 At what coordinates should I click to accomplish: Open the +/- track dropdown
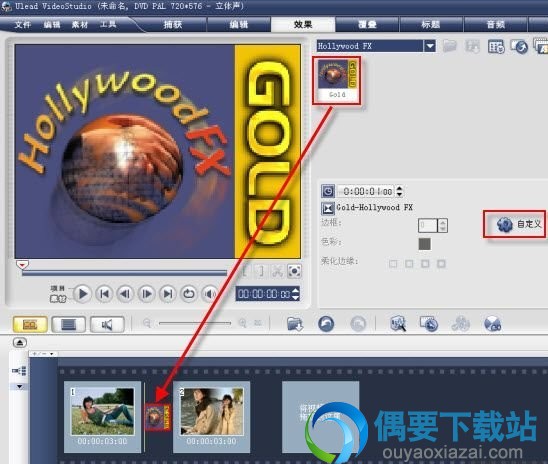click(43, 354)
